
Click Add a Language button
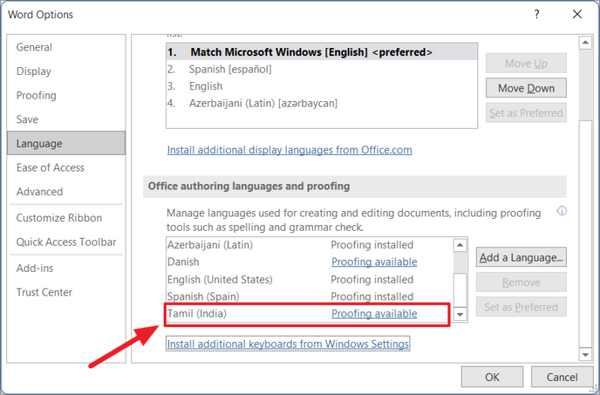point(521,258)
